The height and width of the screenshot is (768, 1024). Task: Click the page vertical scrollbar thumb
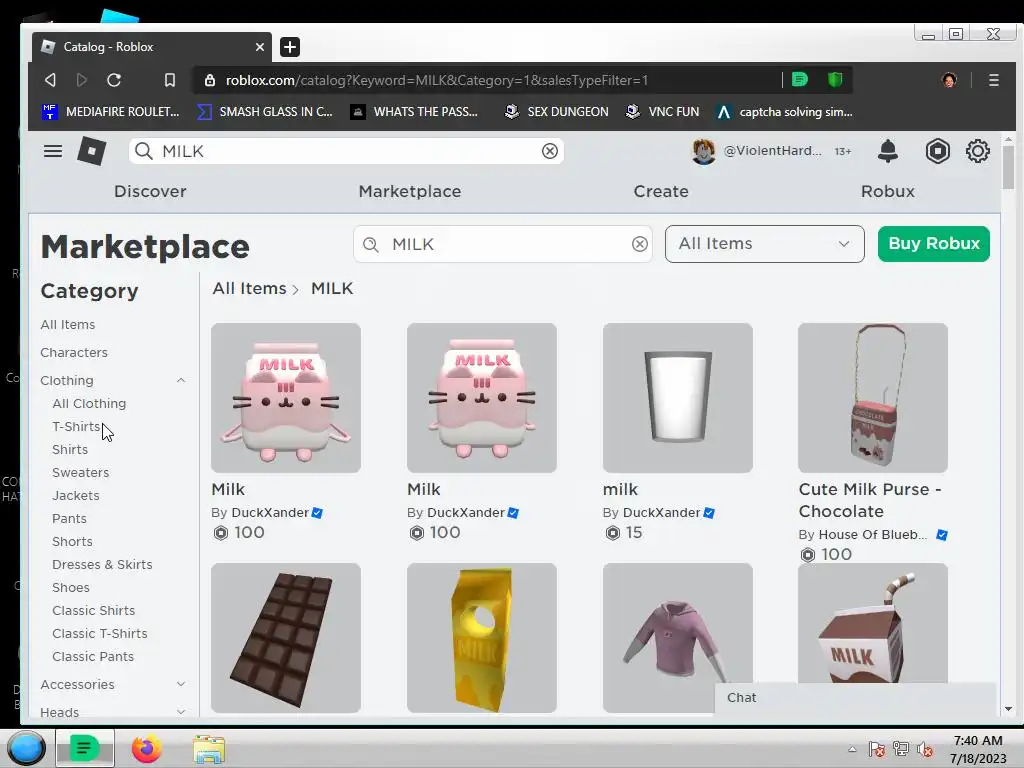[x=1008, y=166]
